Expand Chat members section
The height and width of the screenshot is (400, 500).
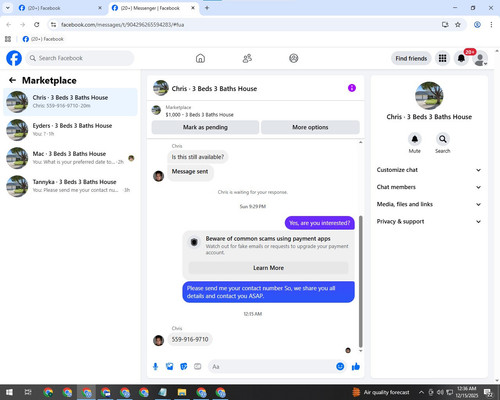click(x=429, y=187)
